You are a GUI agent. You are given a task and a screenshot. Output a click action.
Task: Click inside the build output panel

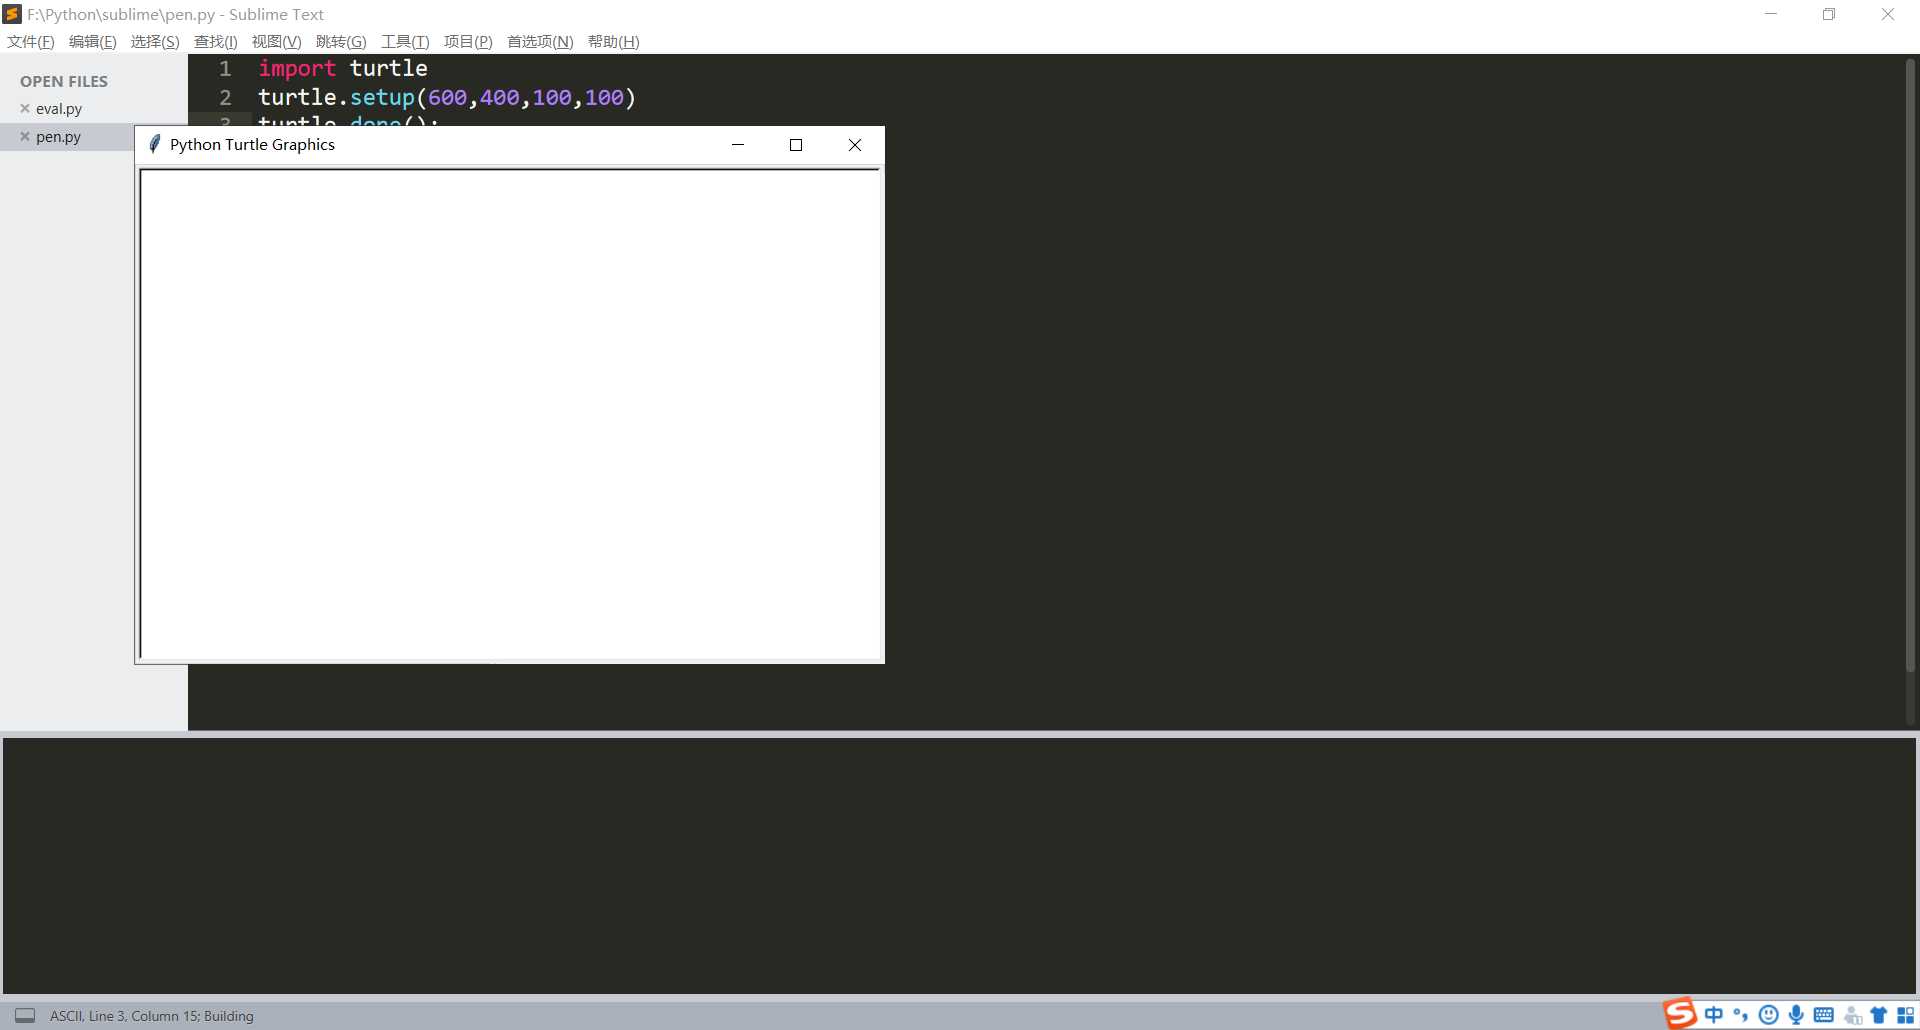point(959,865)
